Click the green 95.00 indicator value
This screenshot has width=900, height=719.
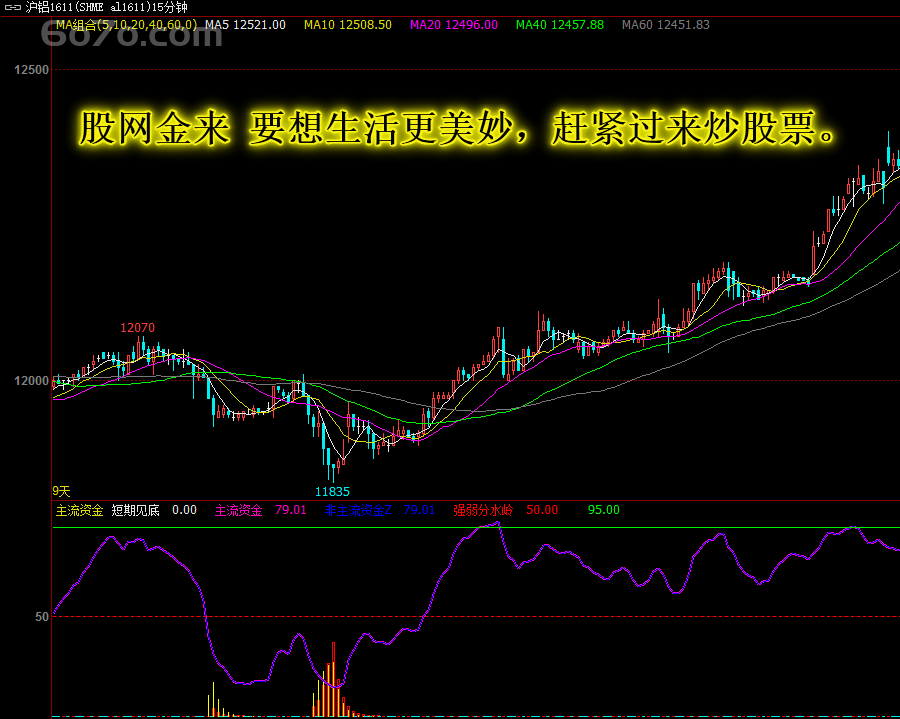tap(603, 510)
